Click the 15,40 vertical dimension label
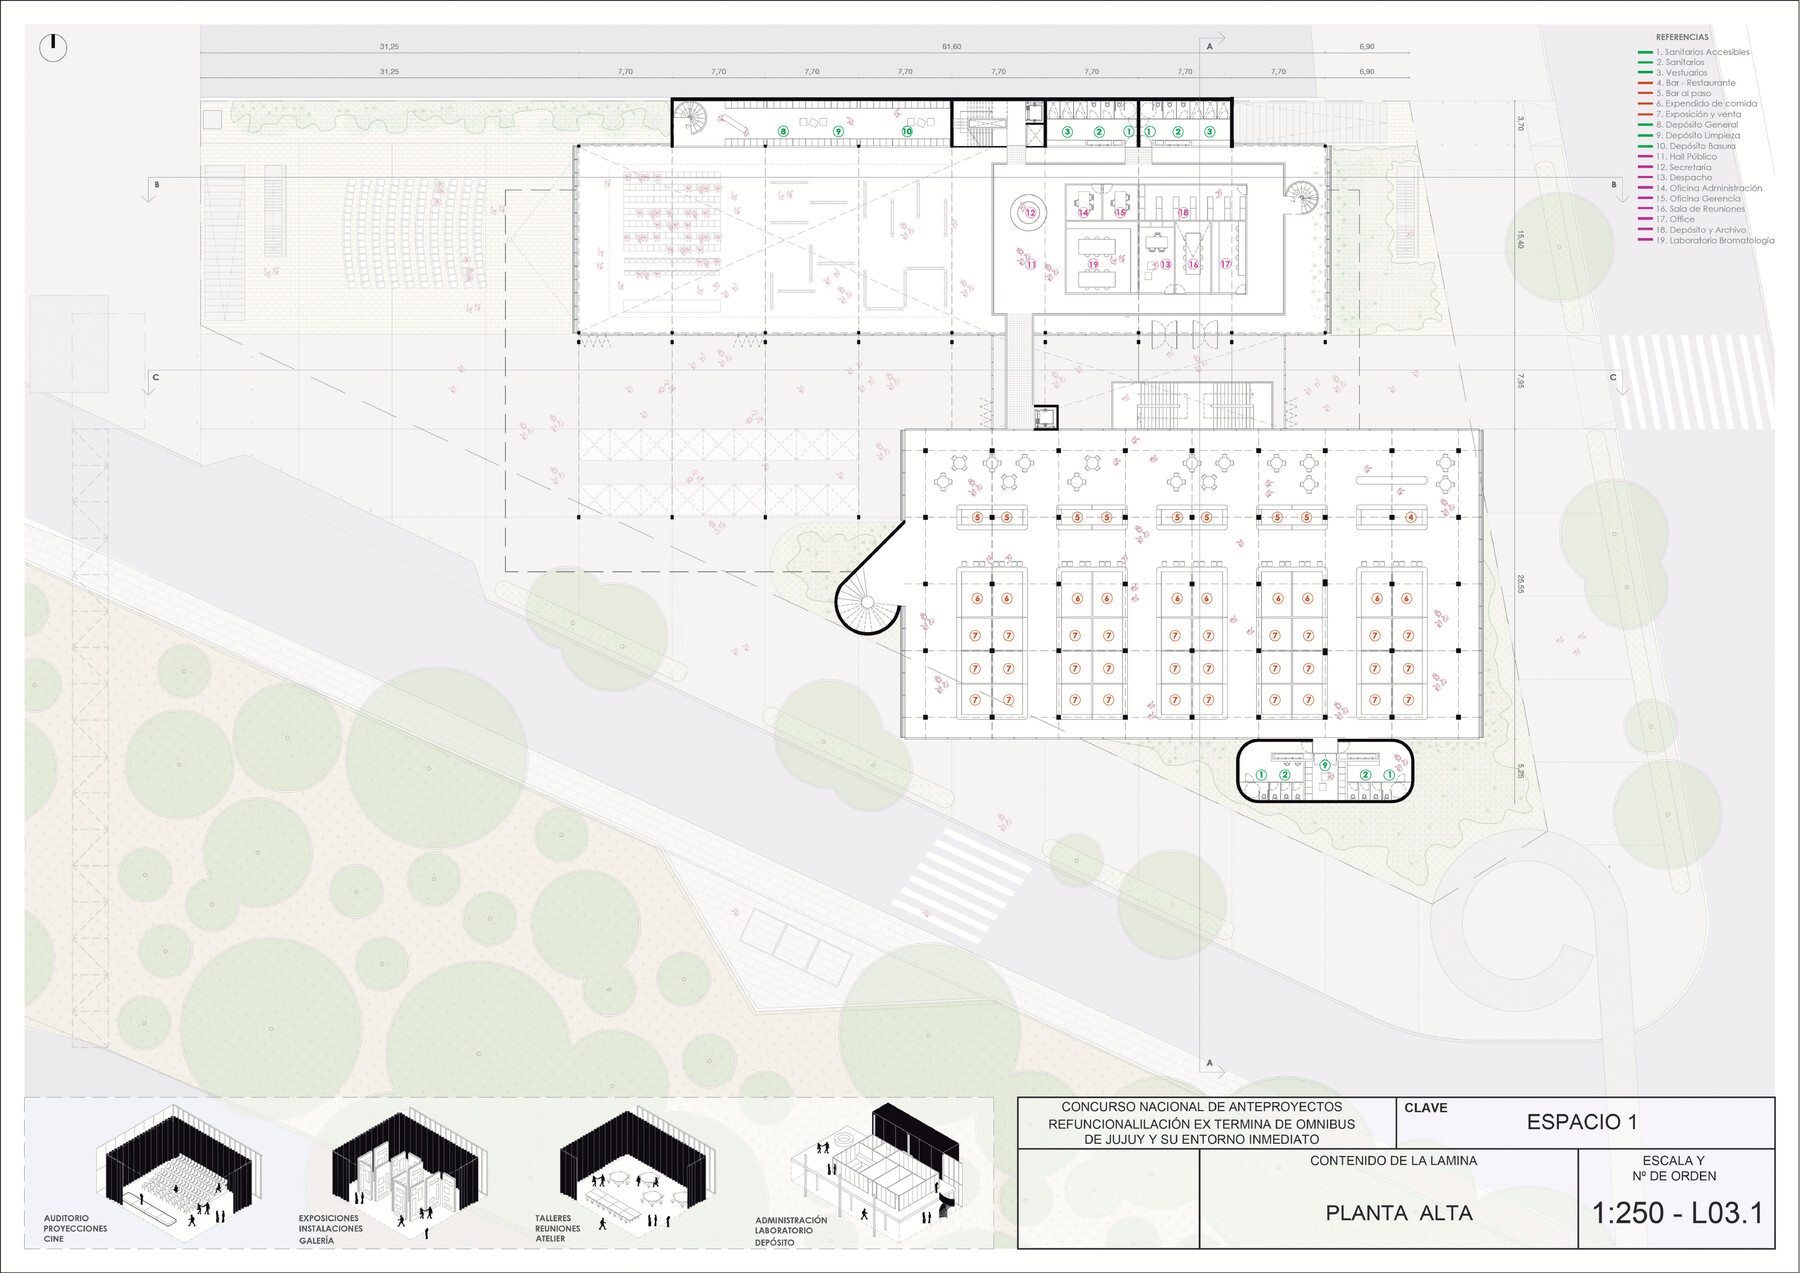Screen dimensions: 1800x1273 tap(1520, 240)
